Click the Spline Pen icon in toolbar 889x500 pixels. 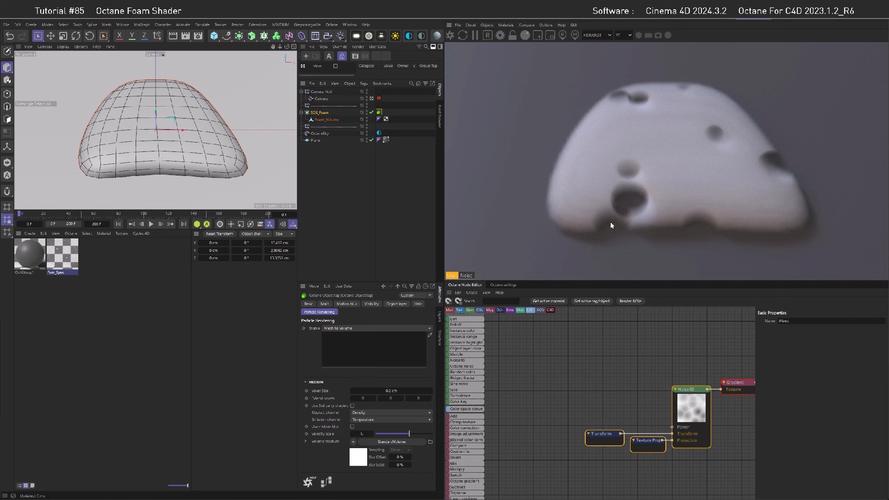point(226,36)
